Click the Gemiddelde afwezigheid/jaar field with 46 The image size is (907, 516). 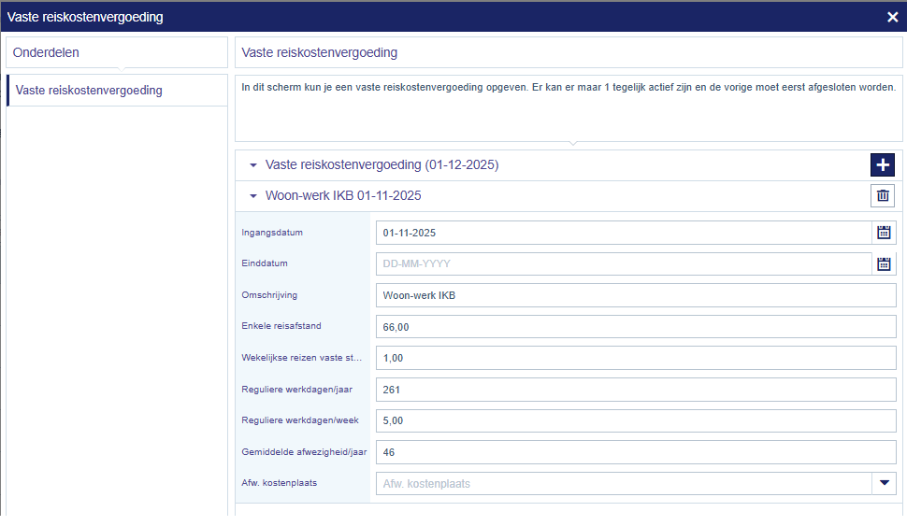coord(636,452)
